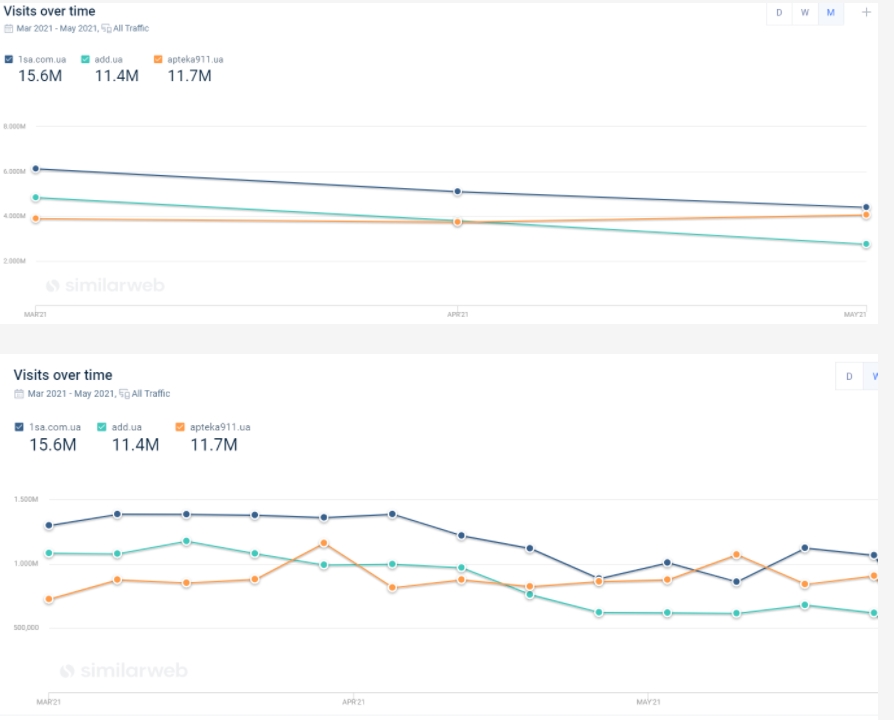This screenshot has height=720, width=894.
Task: Select D granularity in the bottom chart
Action: 849,377
